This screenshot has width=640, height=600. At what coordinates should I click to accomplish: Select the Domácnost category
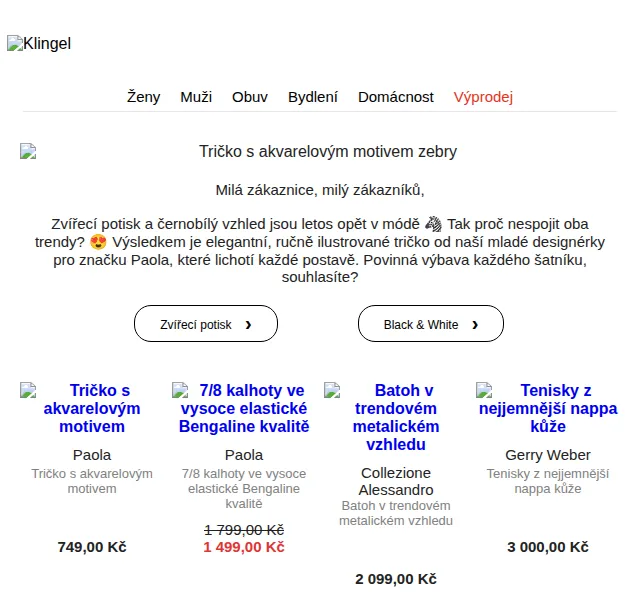pyautogui.click(x=396, y=97)
